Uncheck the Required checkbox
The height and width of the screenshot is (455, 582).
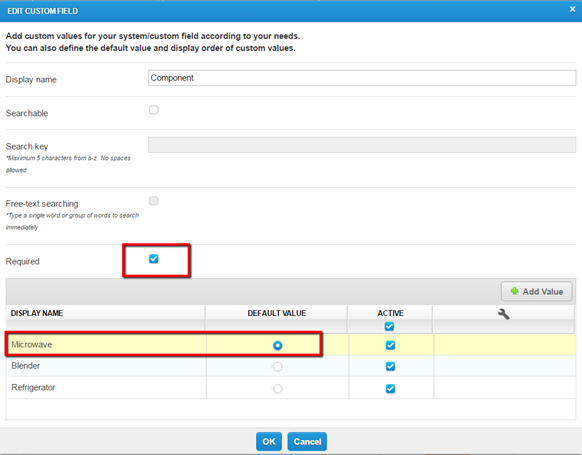(154, 259)
